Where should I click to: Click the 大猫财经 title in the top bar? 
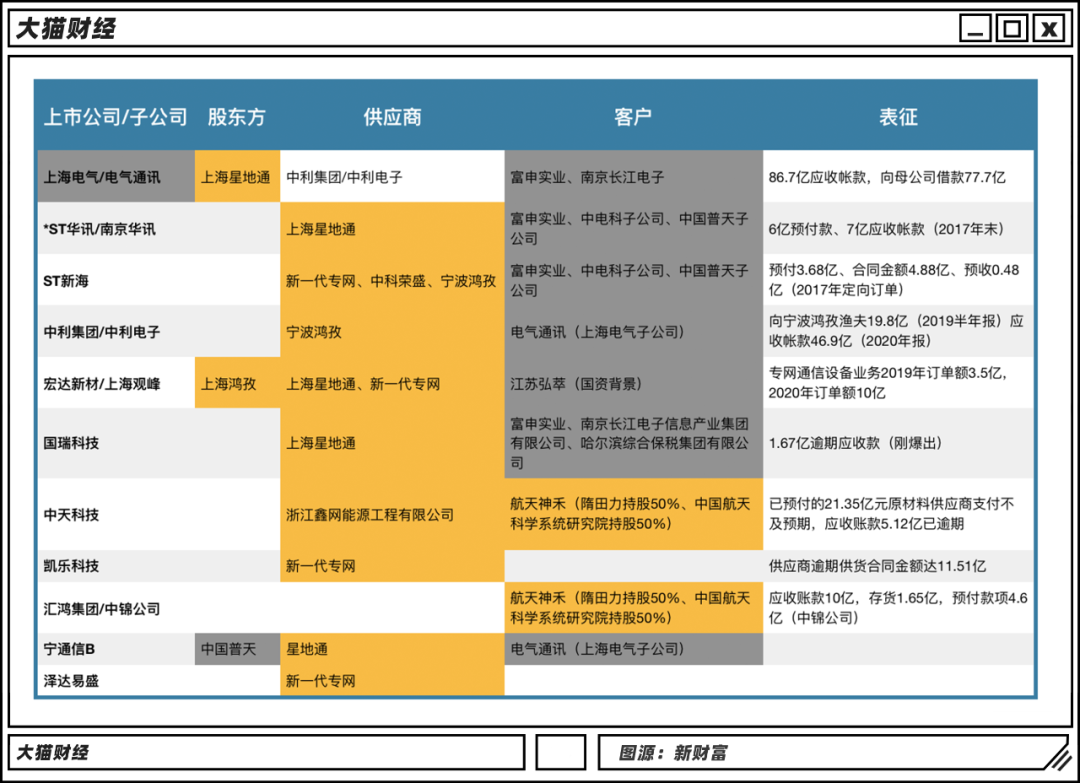pos(65,29)
